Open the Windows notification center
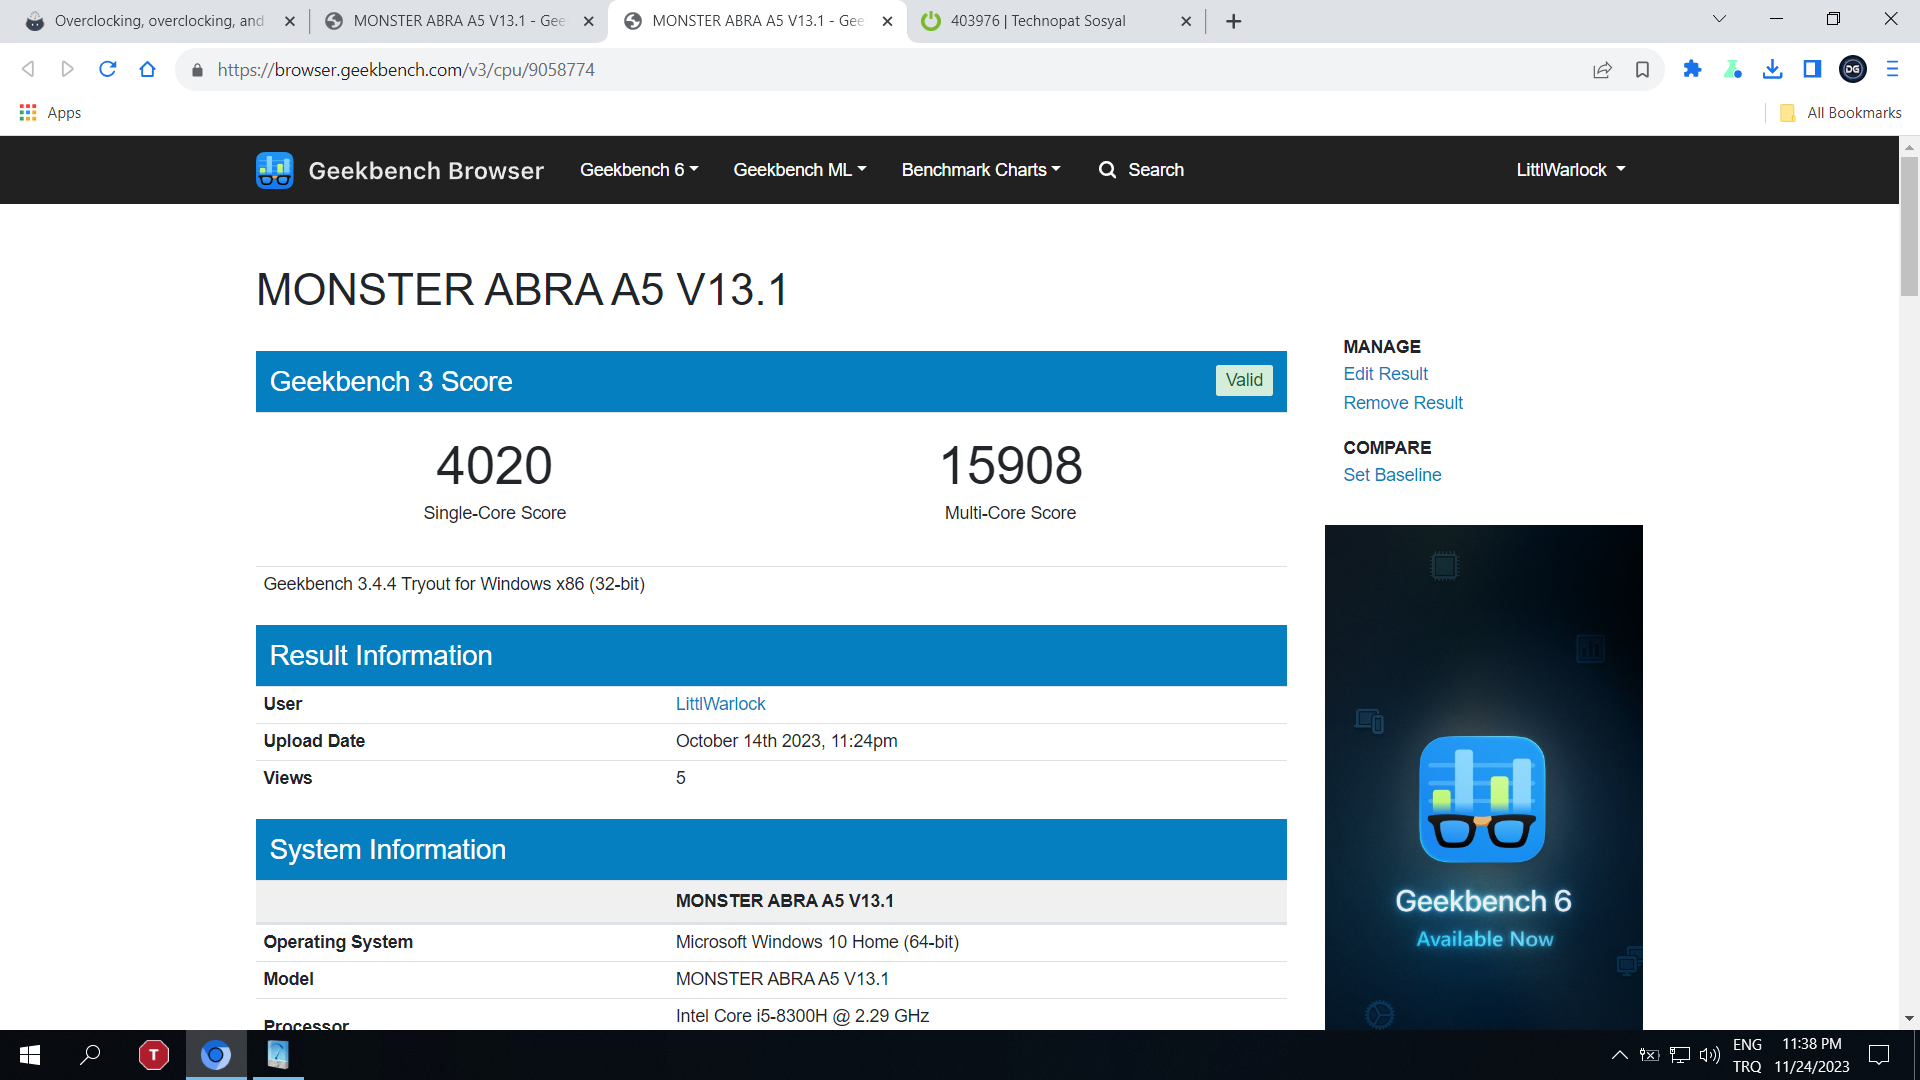Viewport: 1920px width, 1080px height. 1879,1055
